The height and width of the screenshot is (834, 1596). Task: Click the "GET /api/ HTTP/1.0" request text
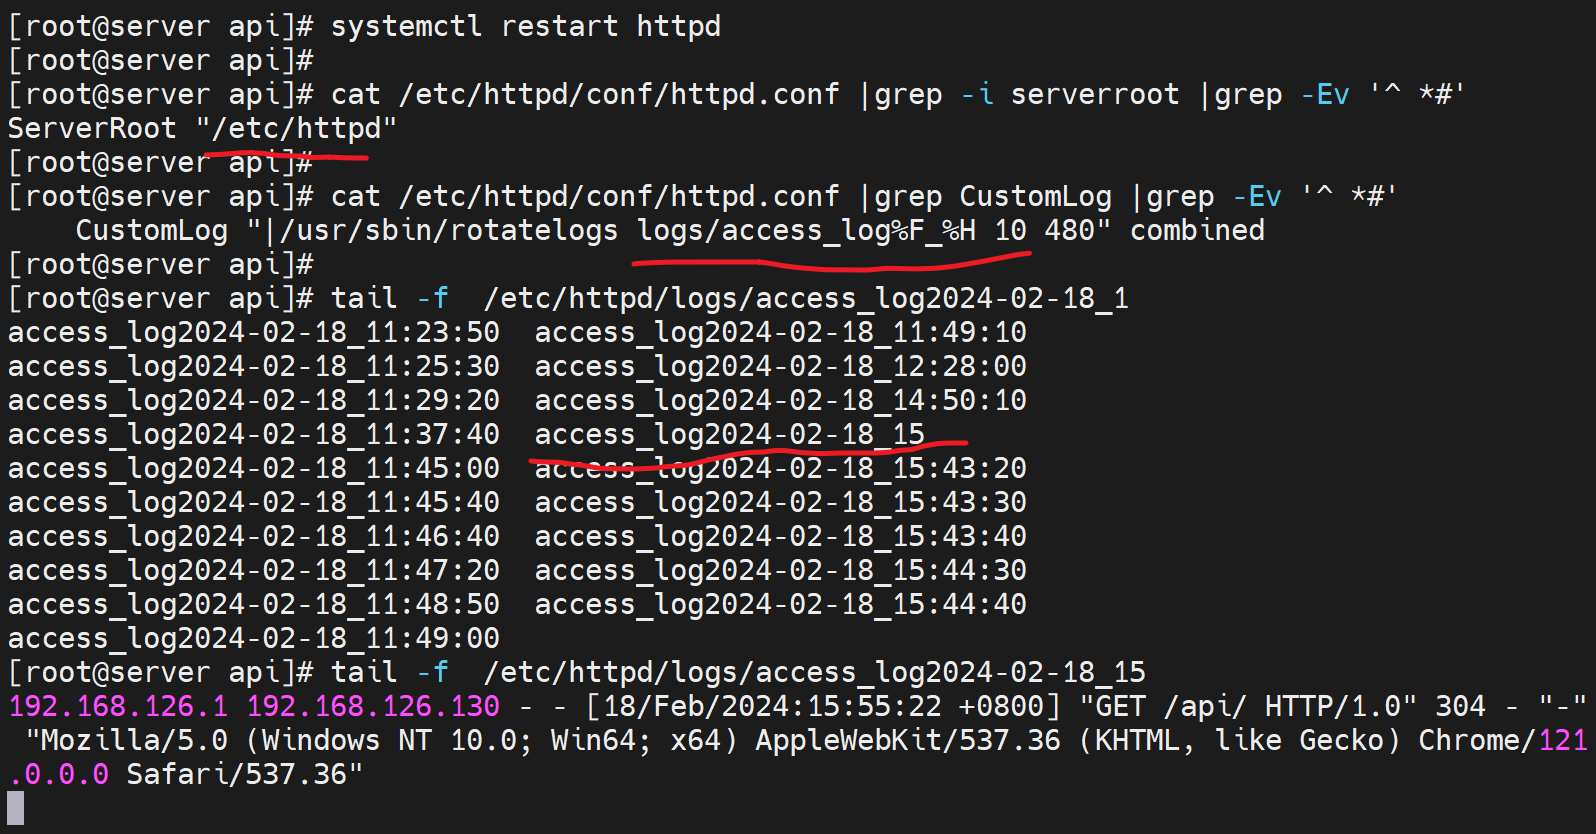1247,706
